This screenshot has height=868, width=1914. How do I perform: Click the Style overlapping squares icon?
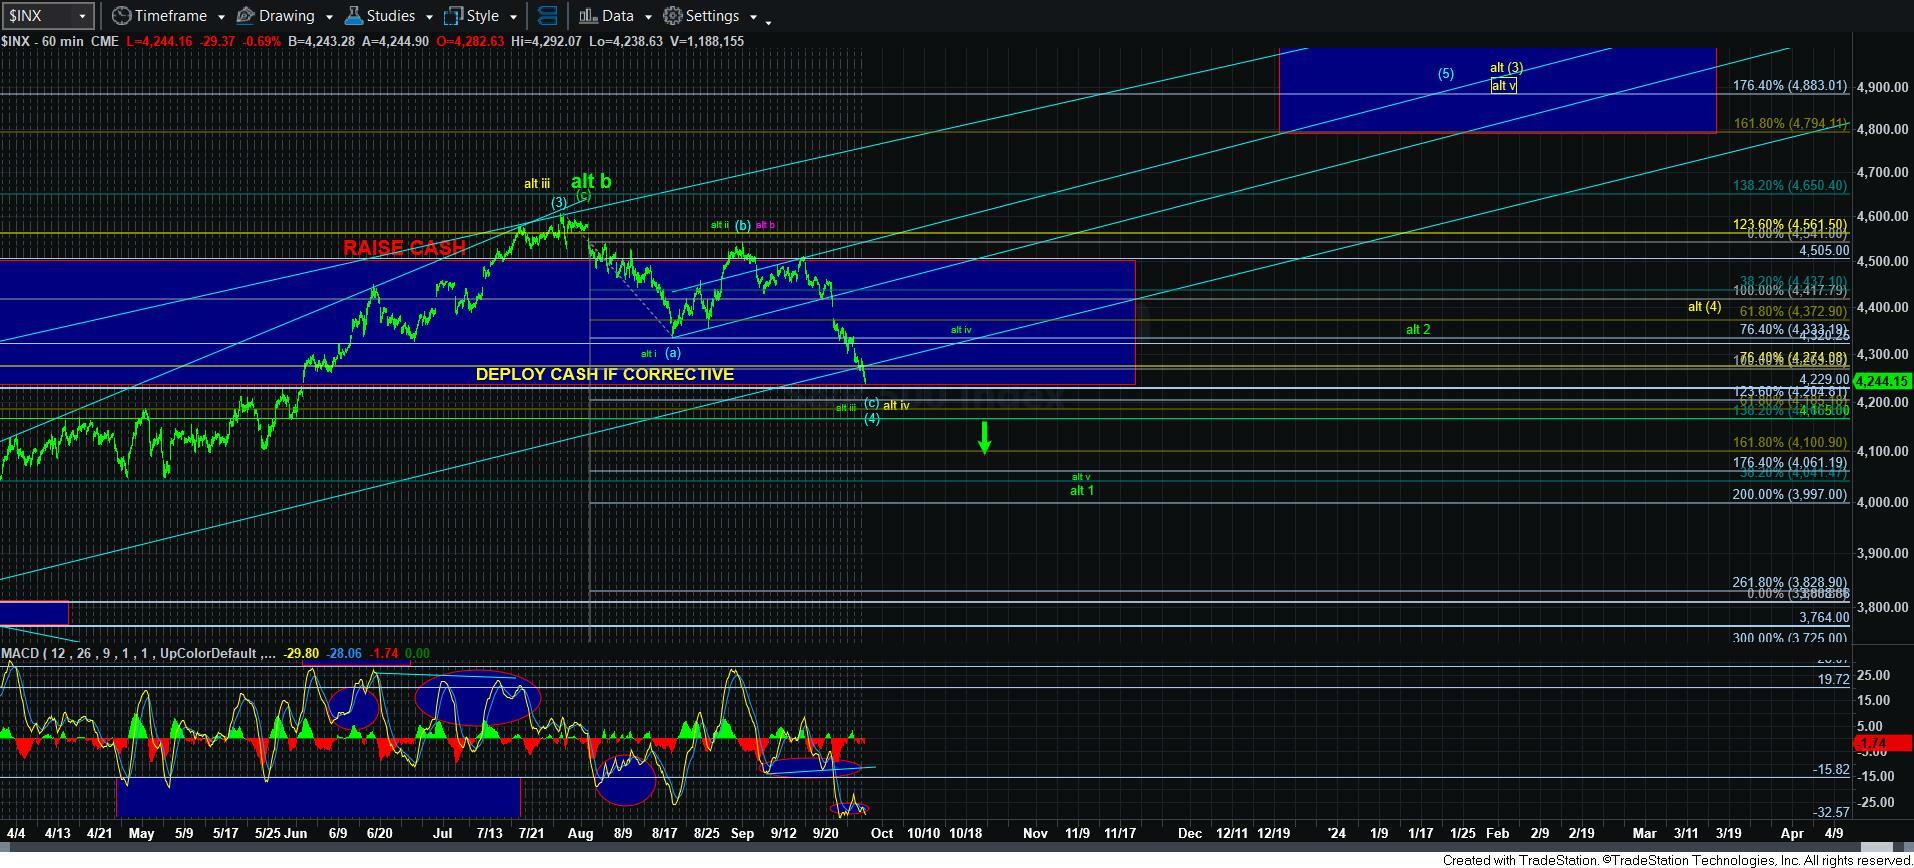453,16
